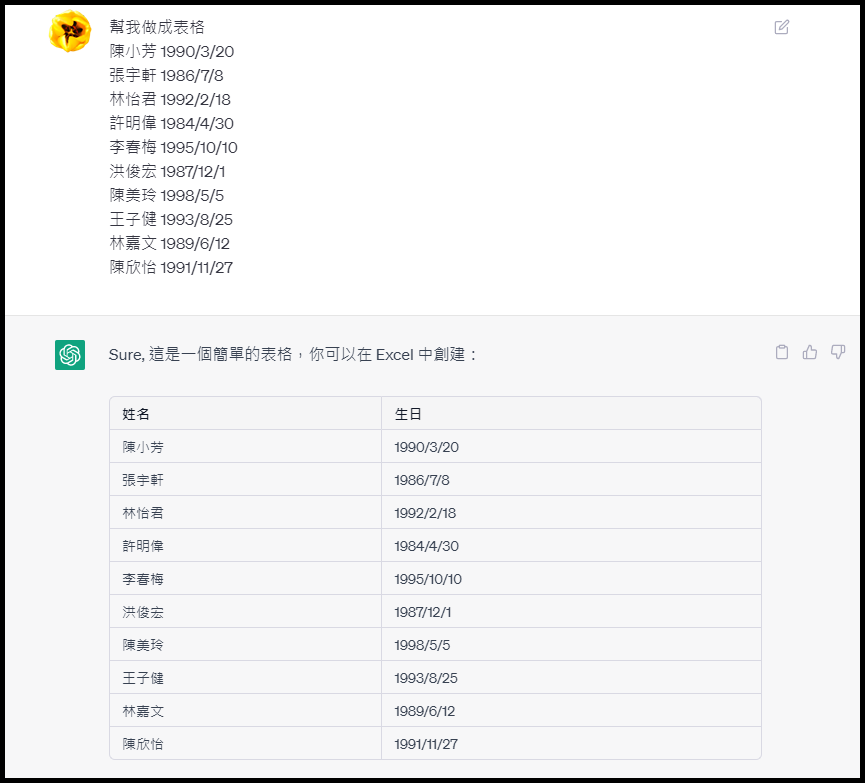Click table cell 張宇軒
Image resolution: width=865 pixels, height=783 pixels.
pos(245,480)
